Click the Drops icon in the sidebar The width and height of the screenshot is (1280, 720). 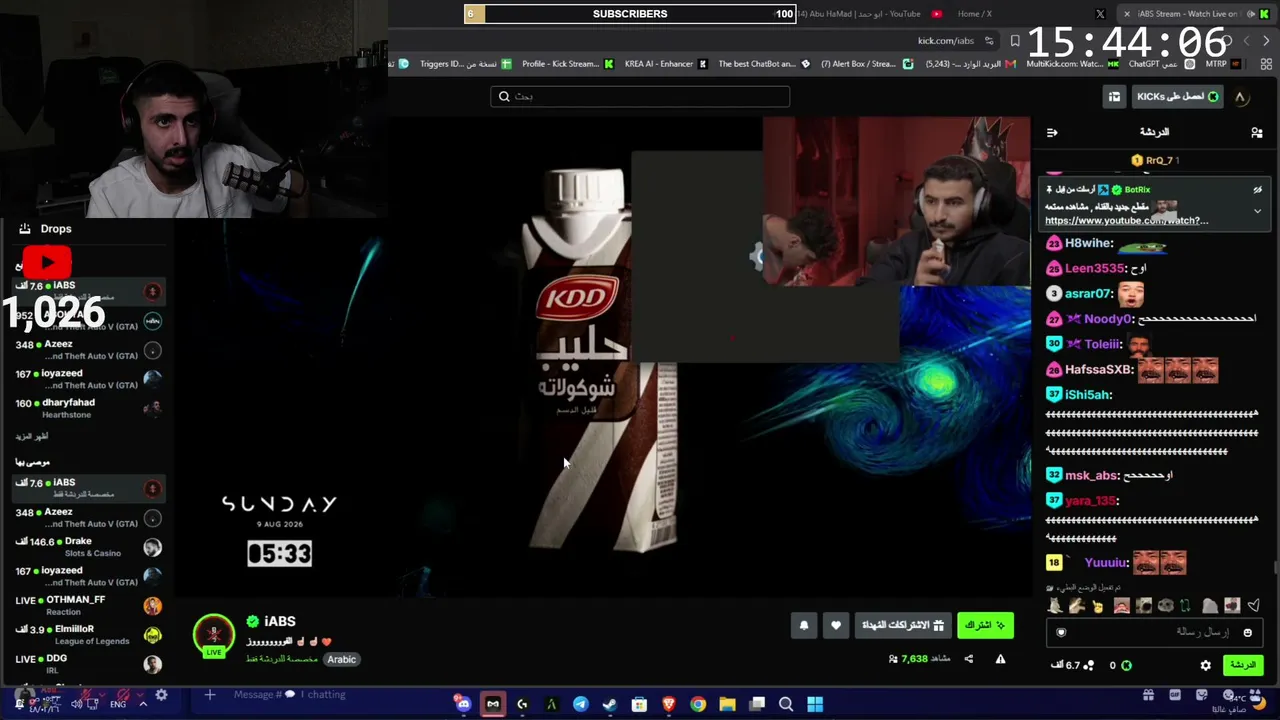tap(24, 229)
